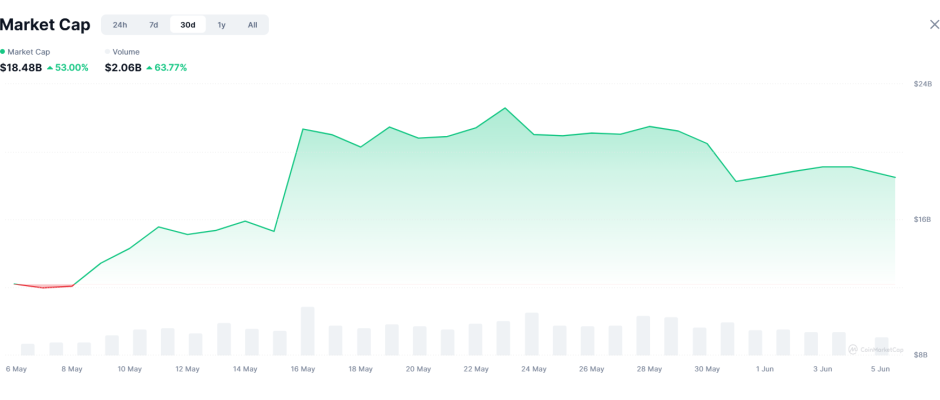The width and height of the screenshot is (940, 400).
Task: Click the tallest volume bar at 16 May
Action: 308,331
